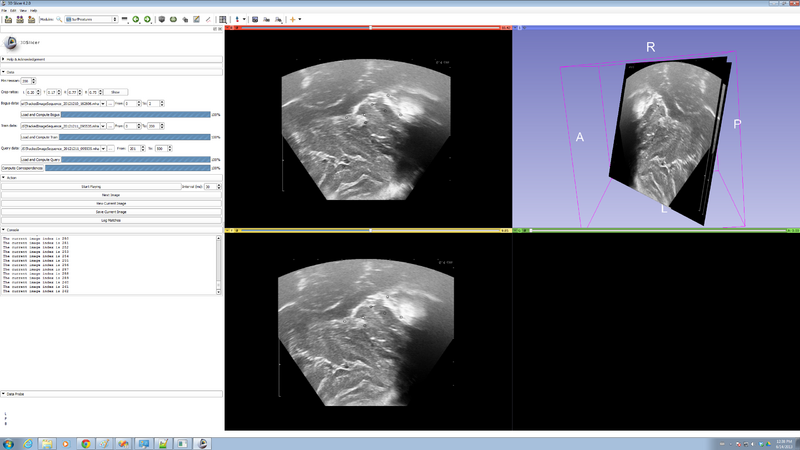This screenshot has width=800, height=450.
Task: Go to next module with green forward arrow
Action: coord(148,19)
